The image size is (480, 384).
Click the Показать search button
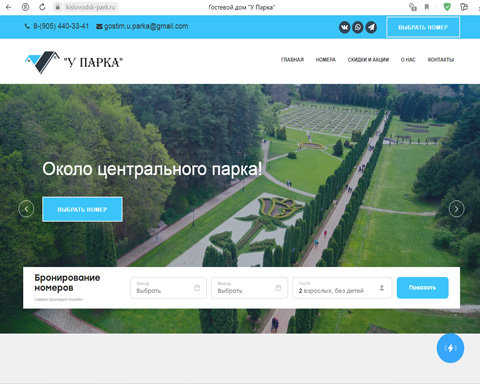423,288
